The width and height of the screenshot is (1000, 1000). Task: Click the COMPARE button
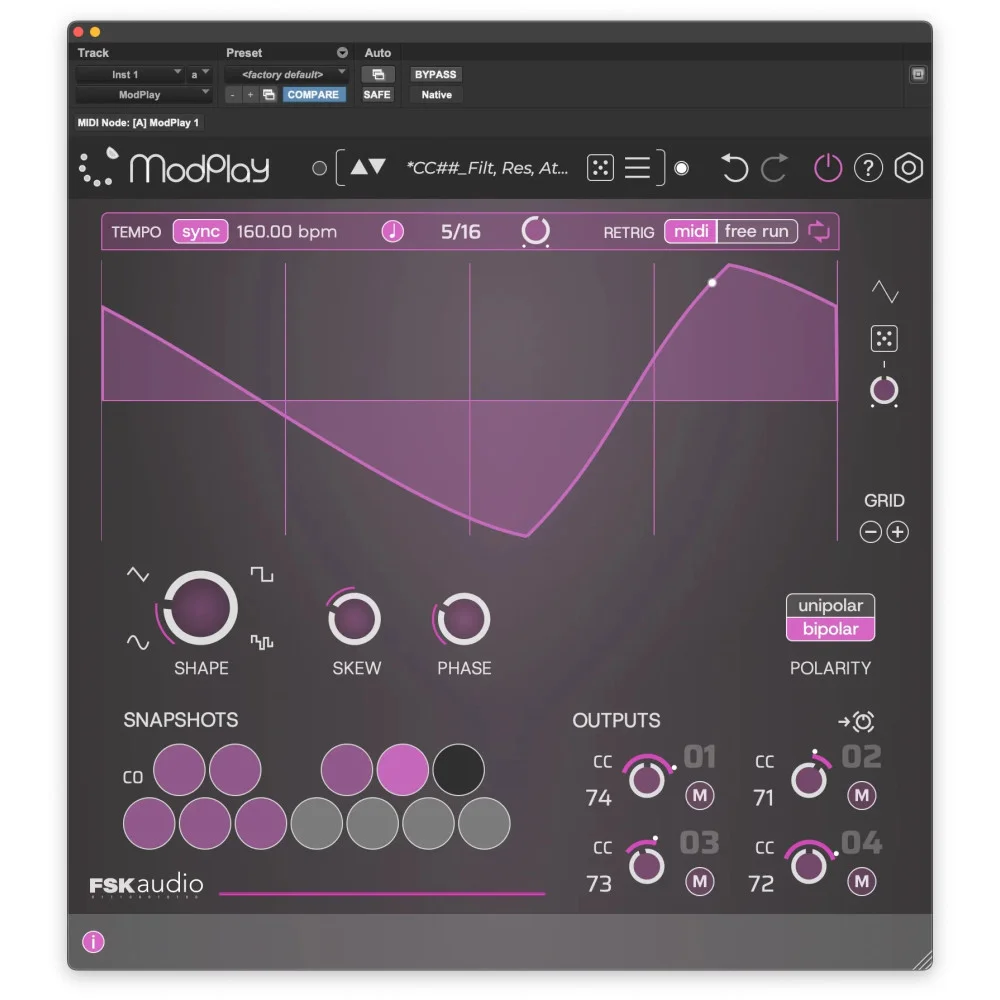pyautogui.click(x=313, y=94)
